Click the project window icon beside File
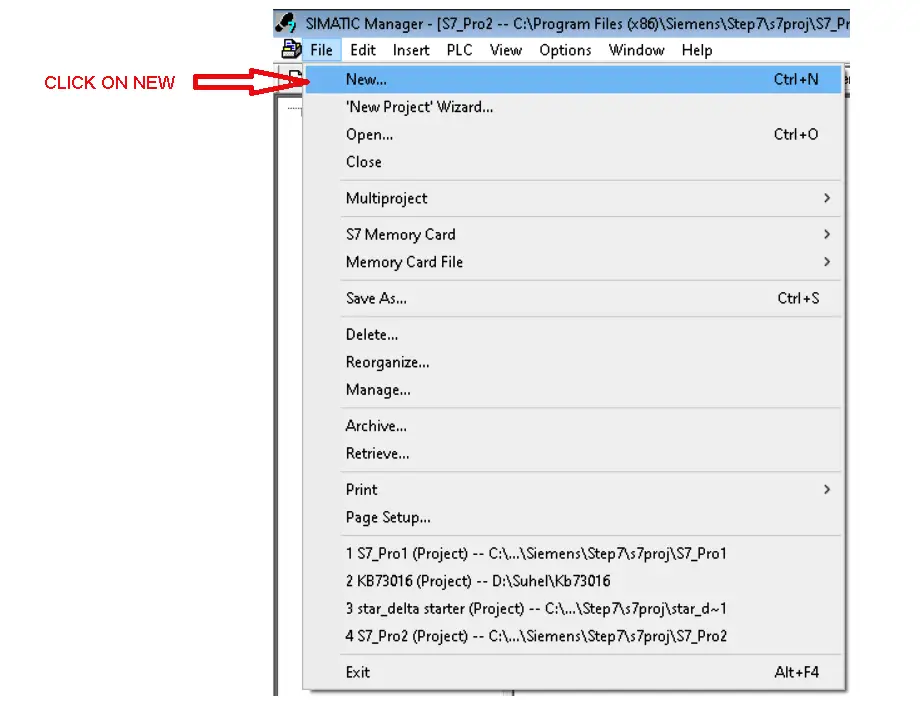Screen dimensions: 920x702 pyautogui.click(x=291, y=49)
